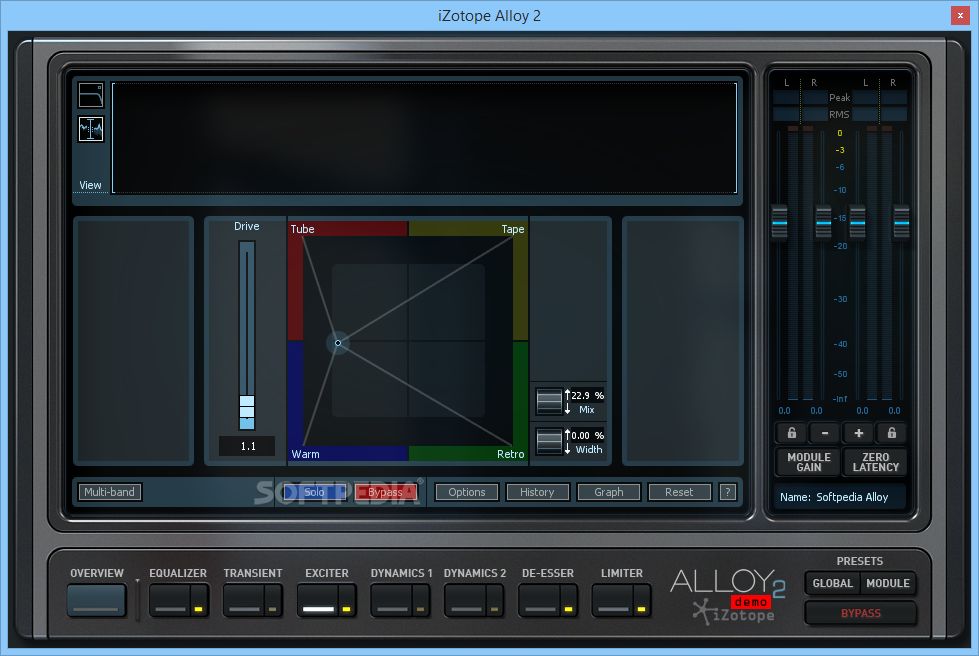Toggle the Equalizer module power LED

[199, 608]
